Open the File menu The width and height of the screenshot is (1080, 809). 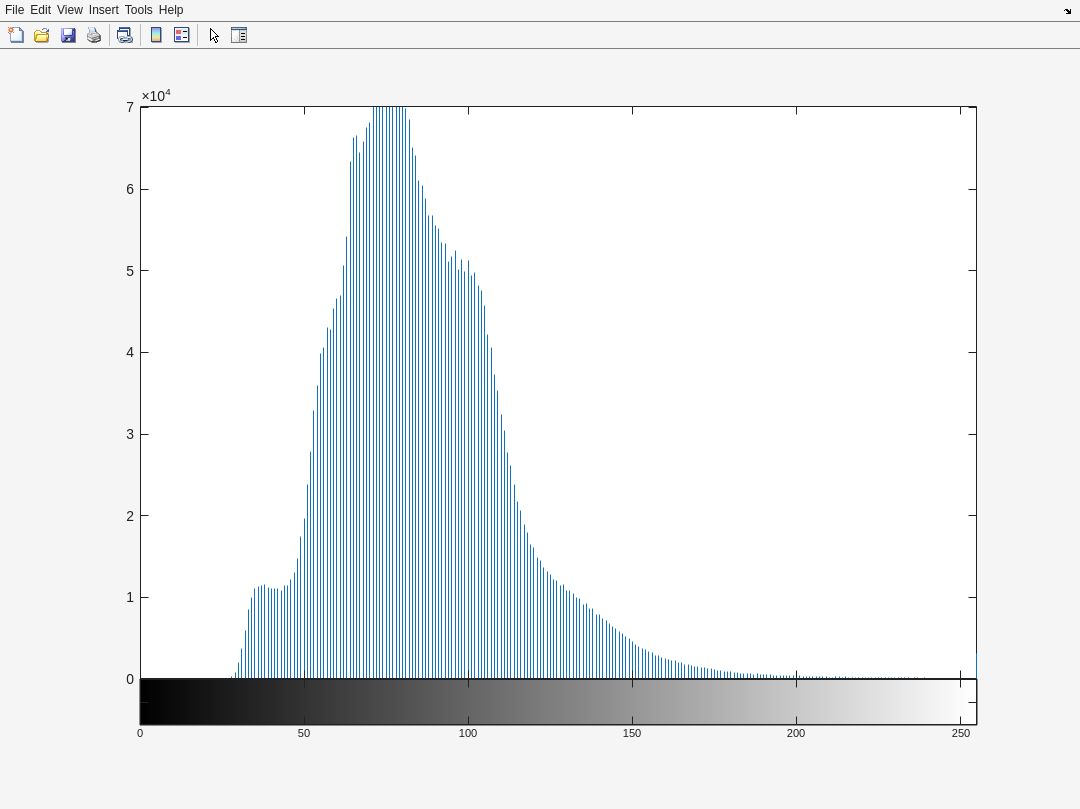click(x=14, y=10)
